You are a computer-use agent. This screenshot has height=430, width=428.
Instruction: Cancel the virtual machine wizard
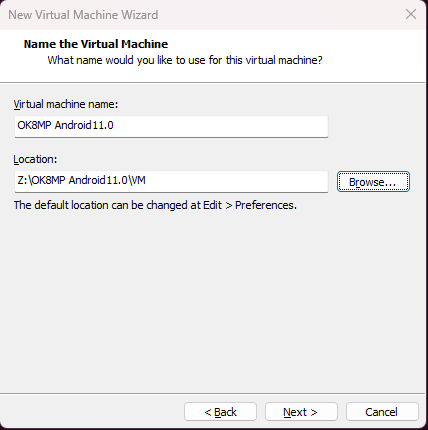pyautogui.click(x=382, y=412)
